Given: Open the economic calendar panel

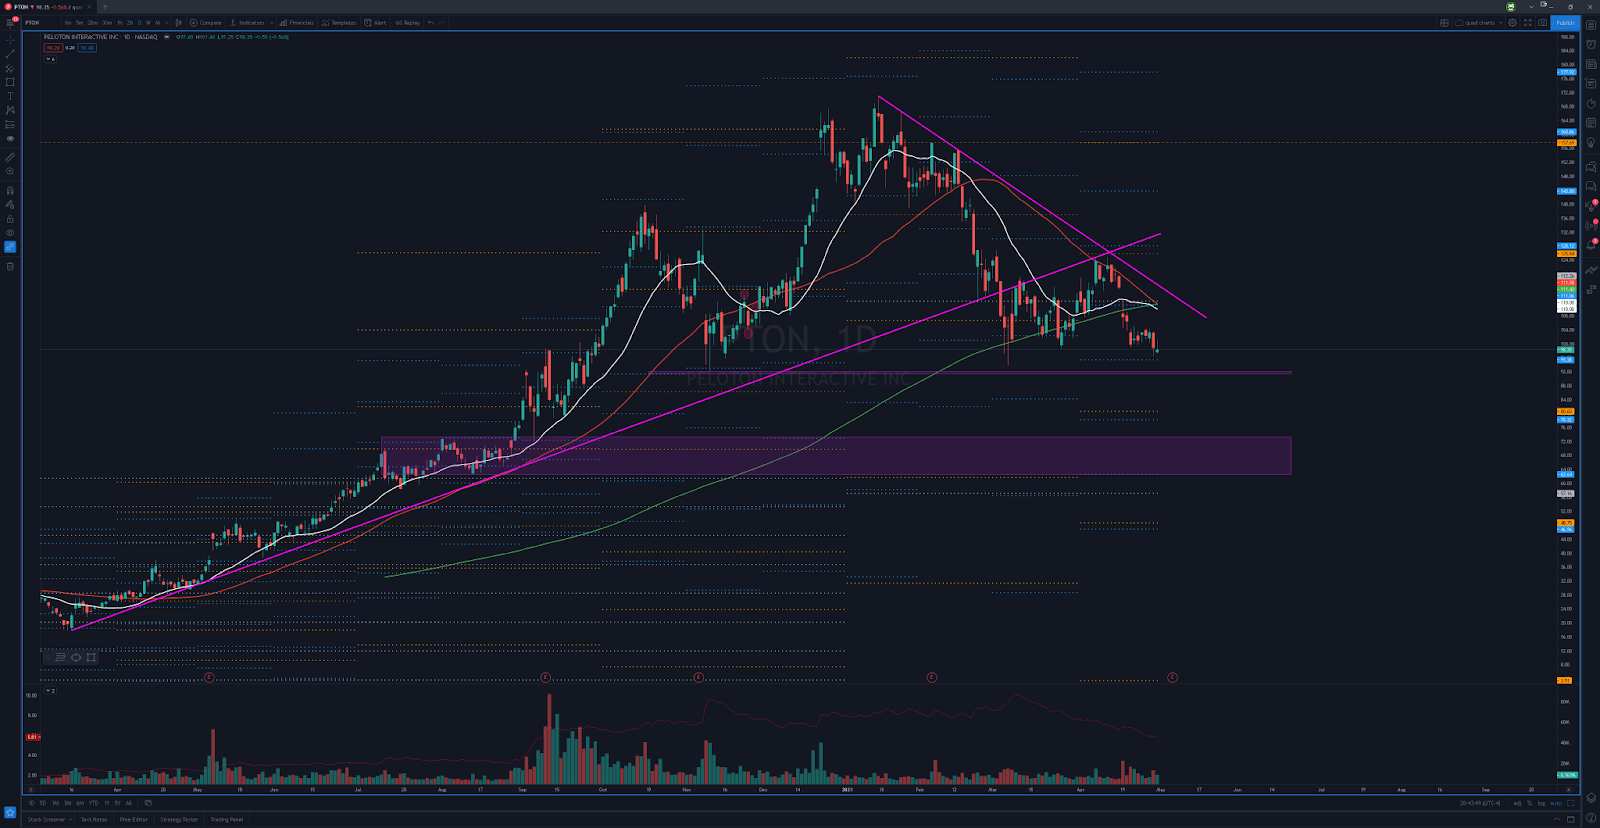Looking at the screenshot, I should tap(1591, 122).
